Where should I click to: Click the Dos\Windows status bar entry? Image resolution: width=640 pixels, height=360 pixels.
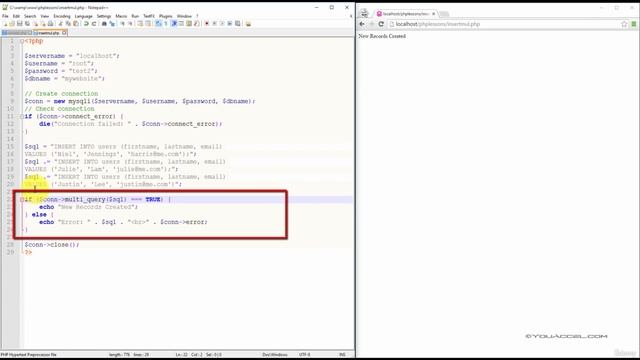[275, 355]
